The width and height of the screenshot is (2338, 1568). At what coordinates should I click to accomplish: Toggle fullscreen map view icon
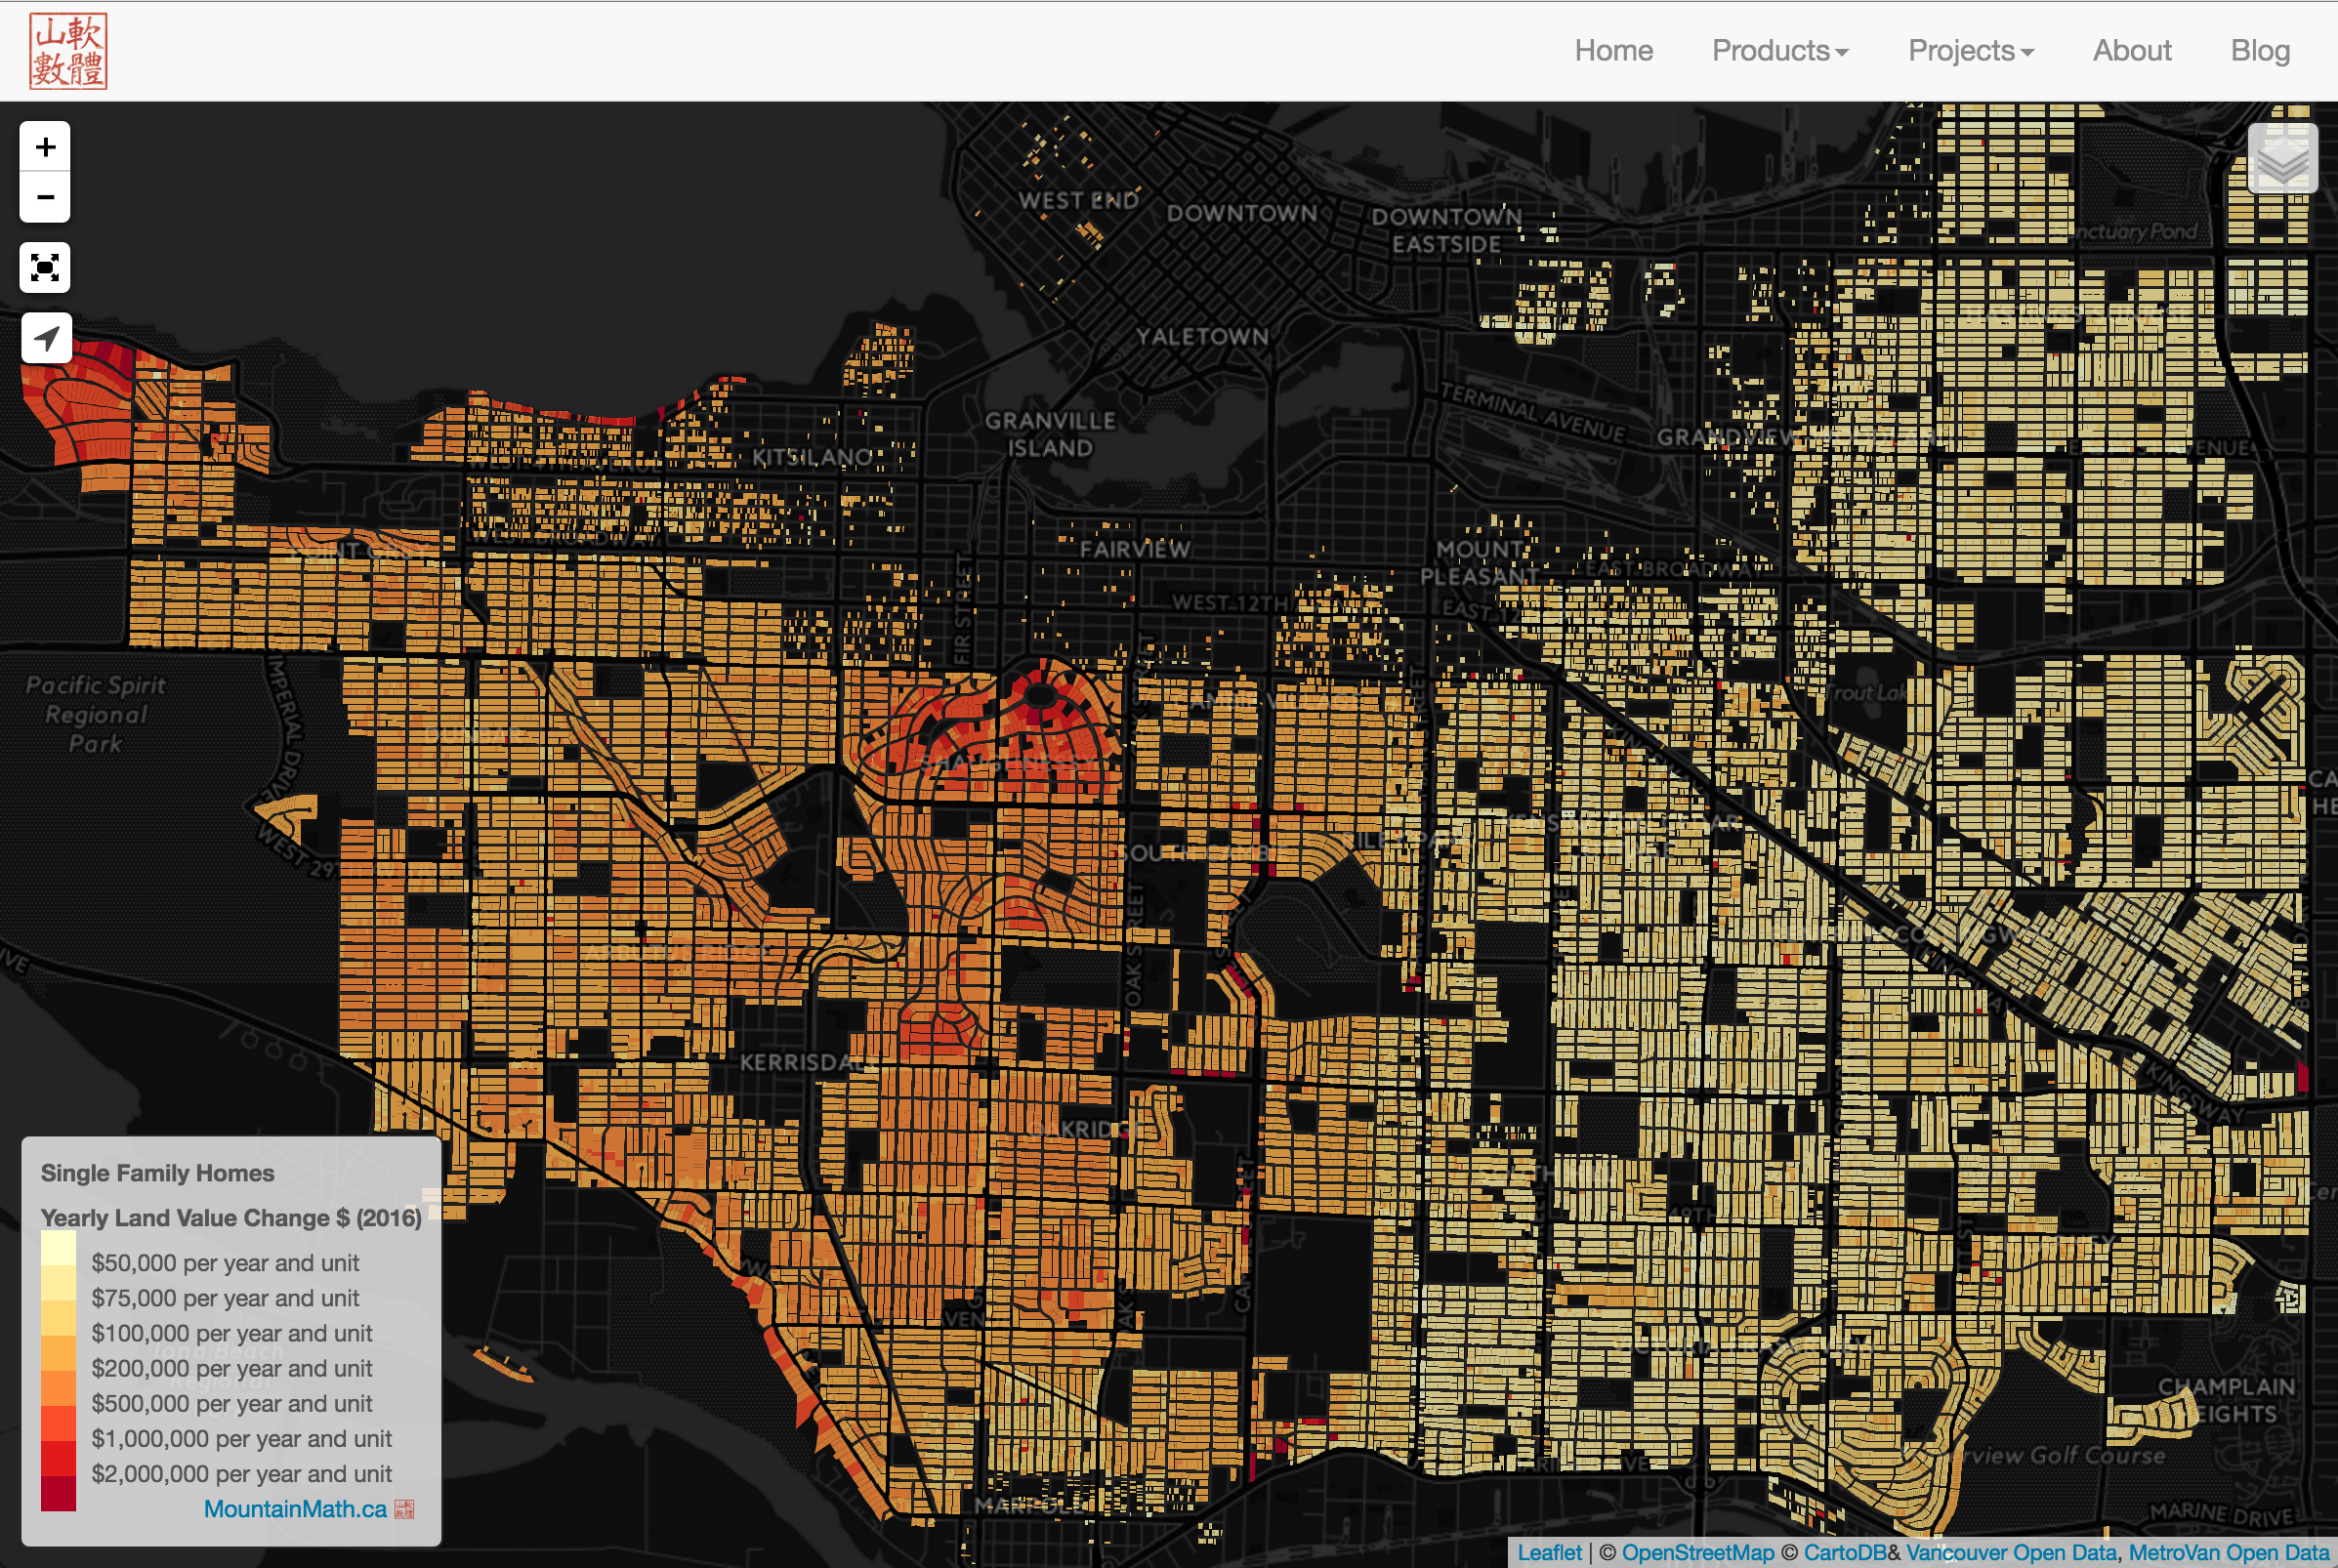pos(45,268)
